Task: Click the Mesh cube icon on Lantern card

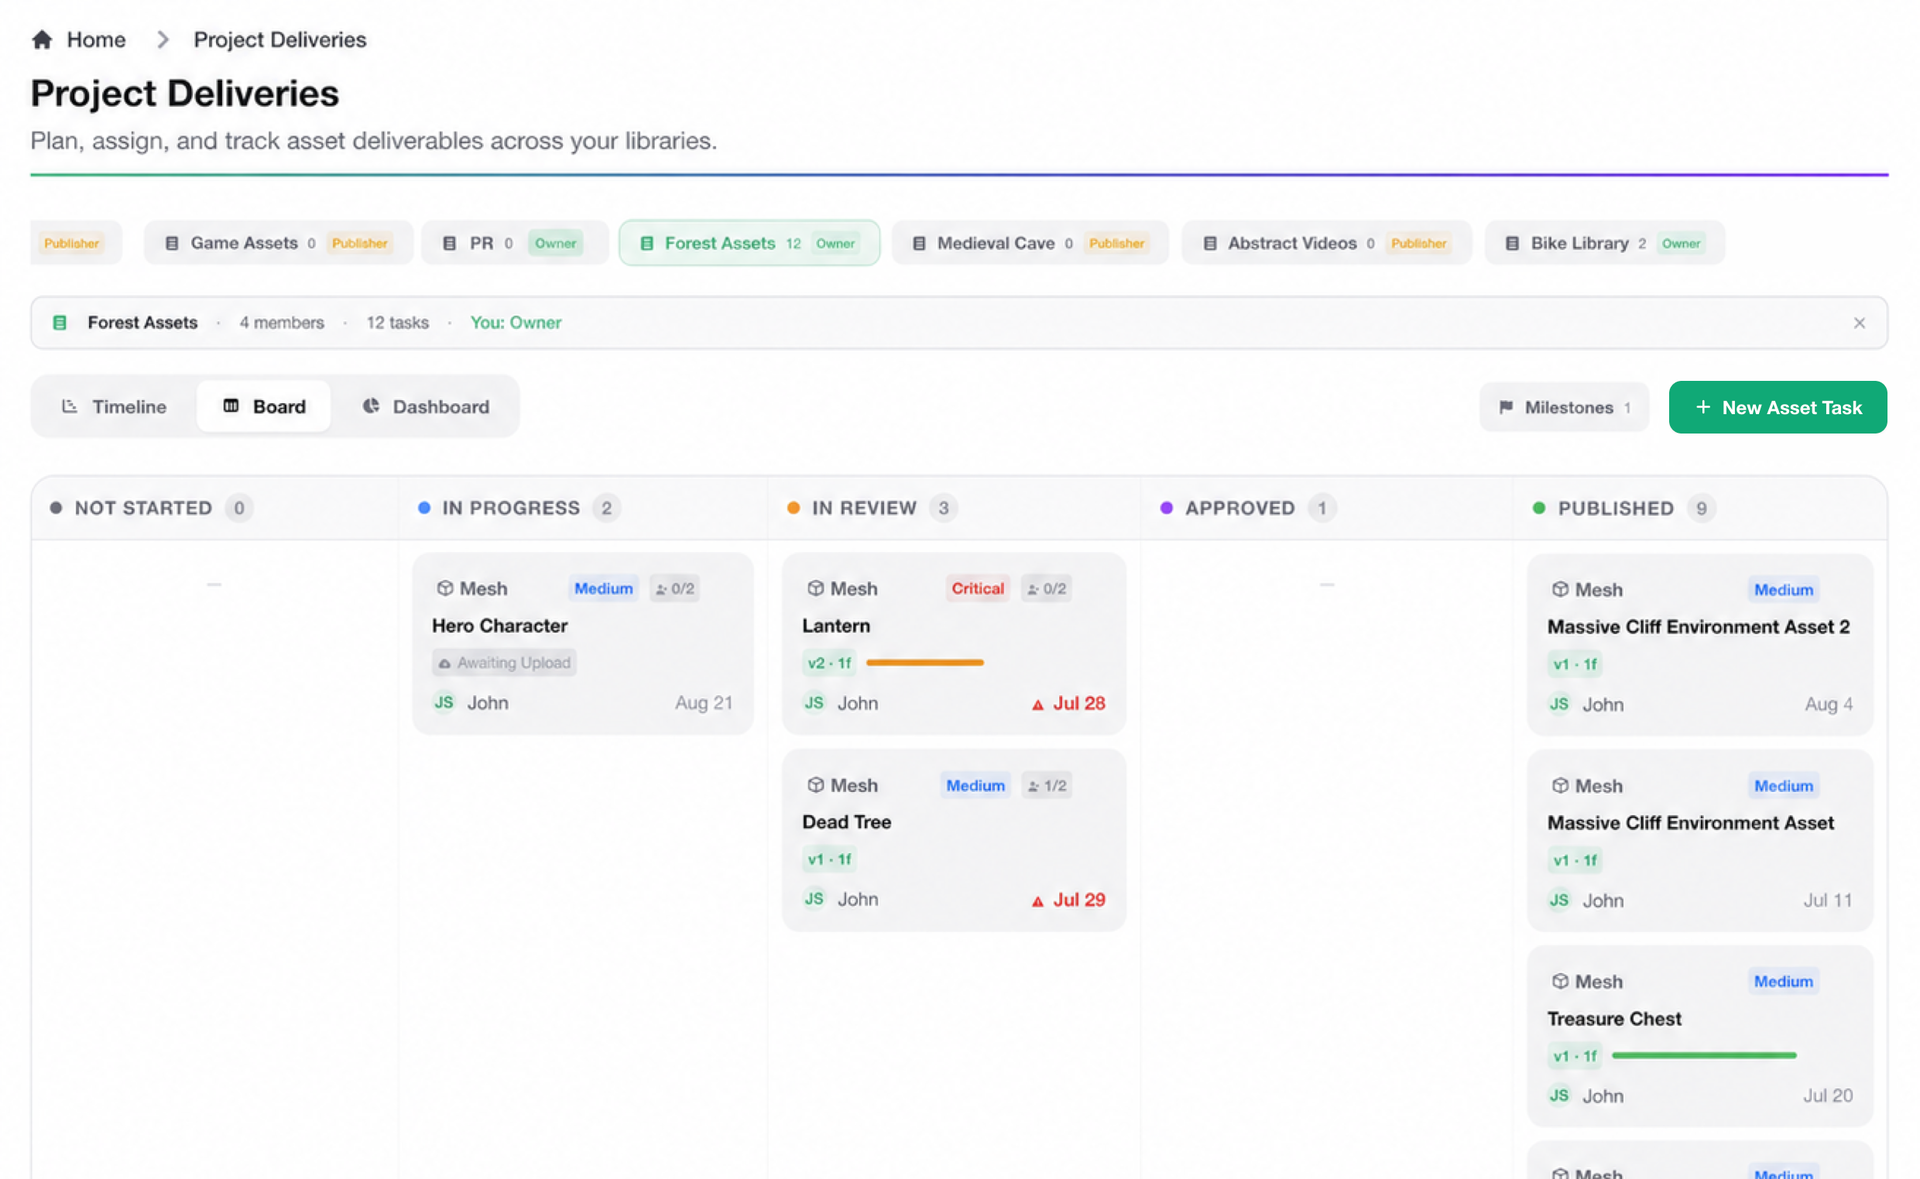Action: coord(815,588)
